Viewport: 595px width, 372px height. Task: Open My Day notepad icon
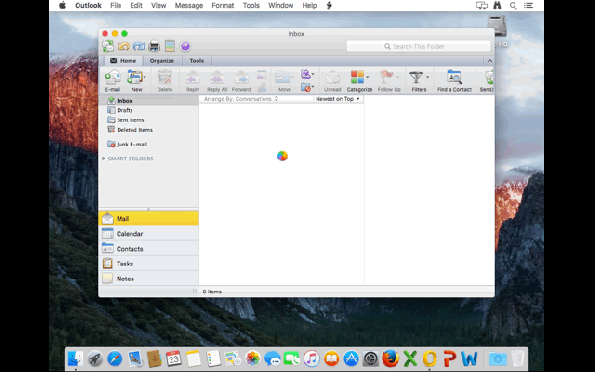(x=170, y=46)
